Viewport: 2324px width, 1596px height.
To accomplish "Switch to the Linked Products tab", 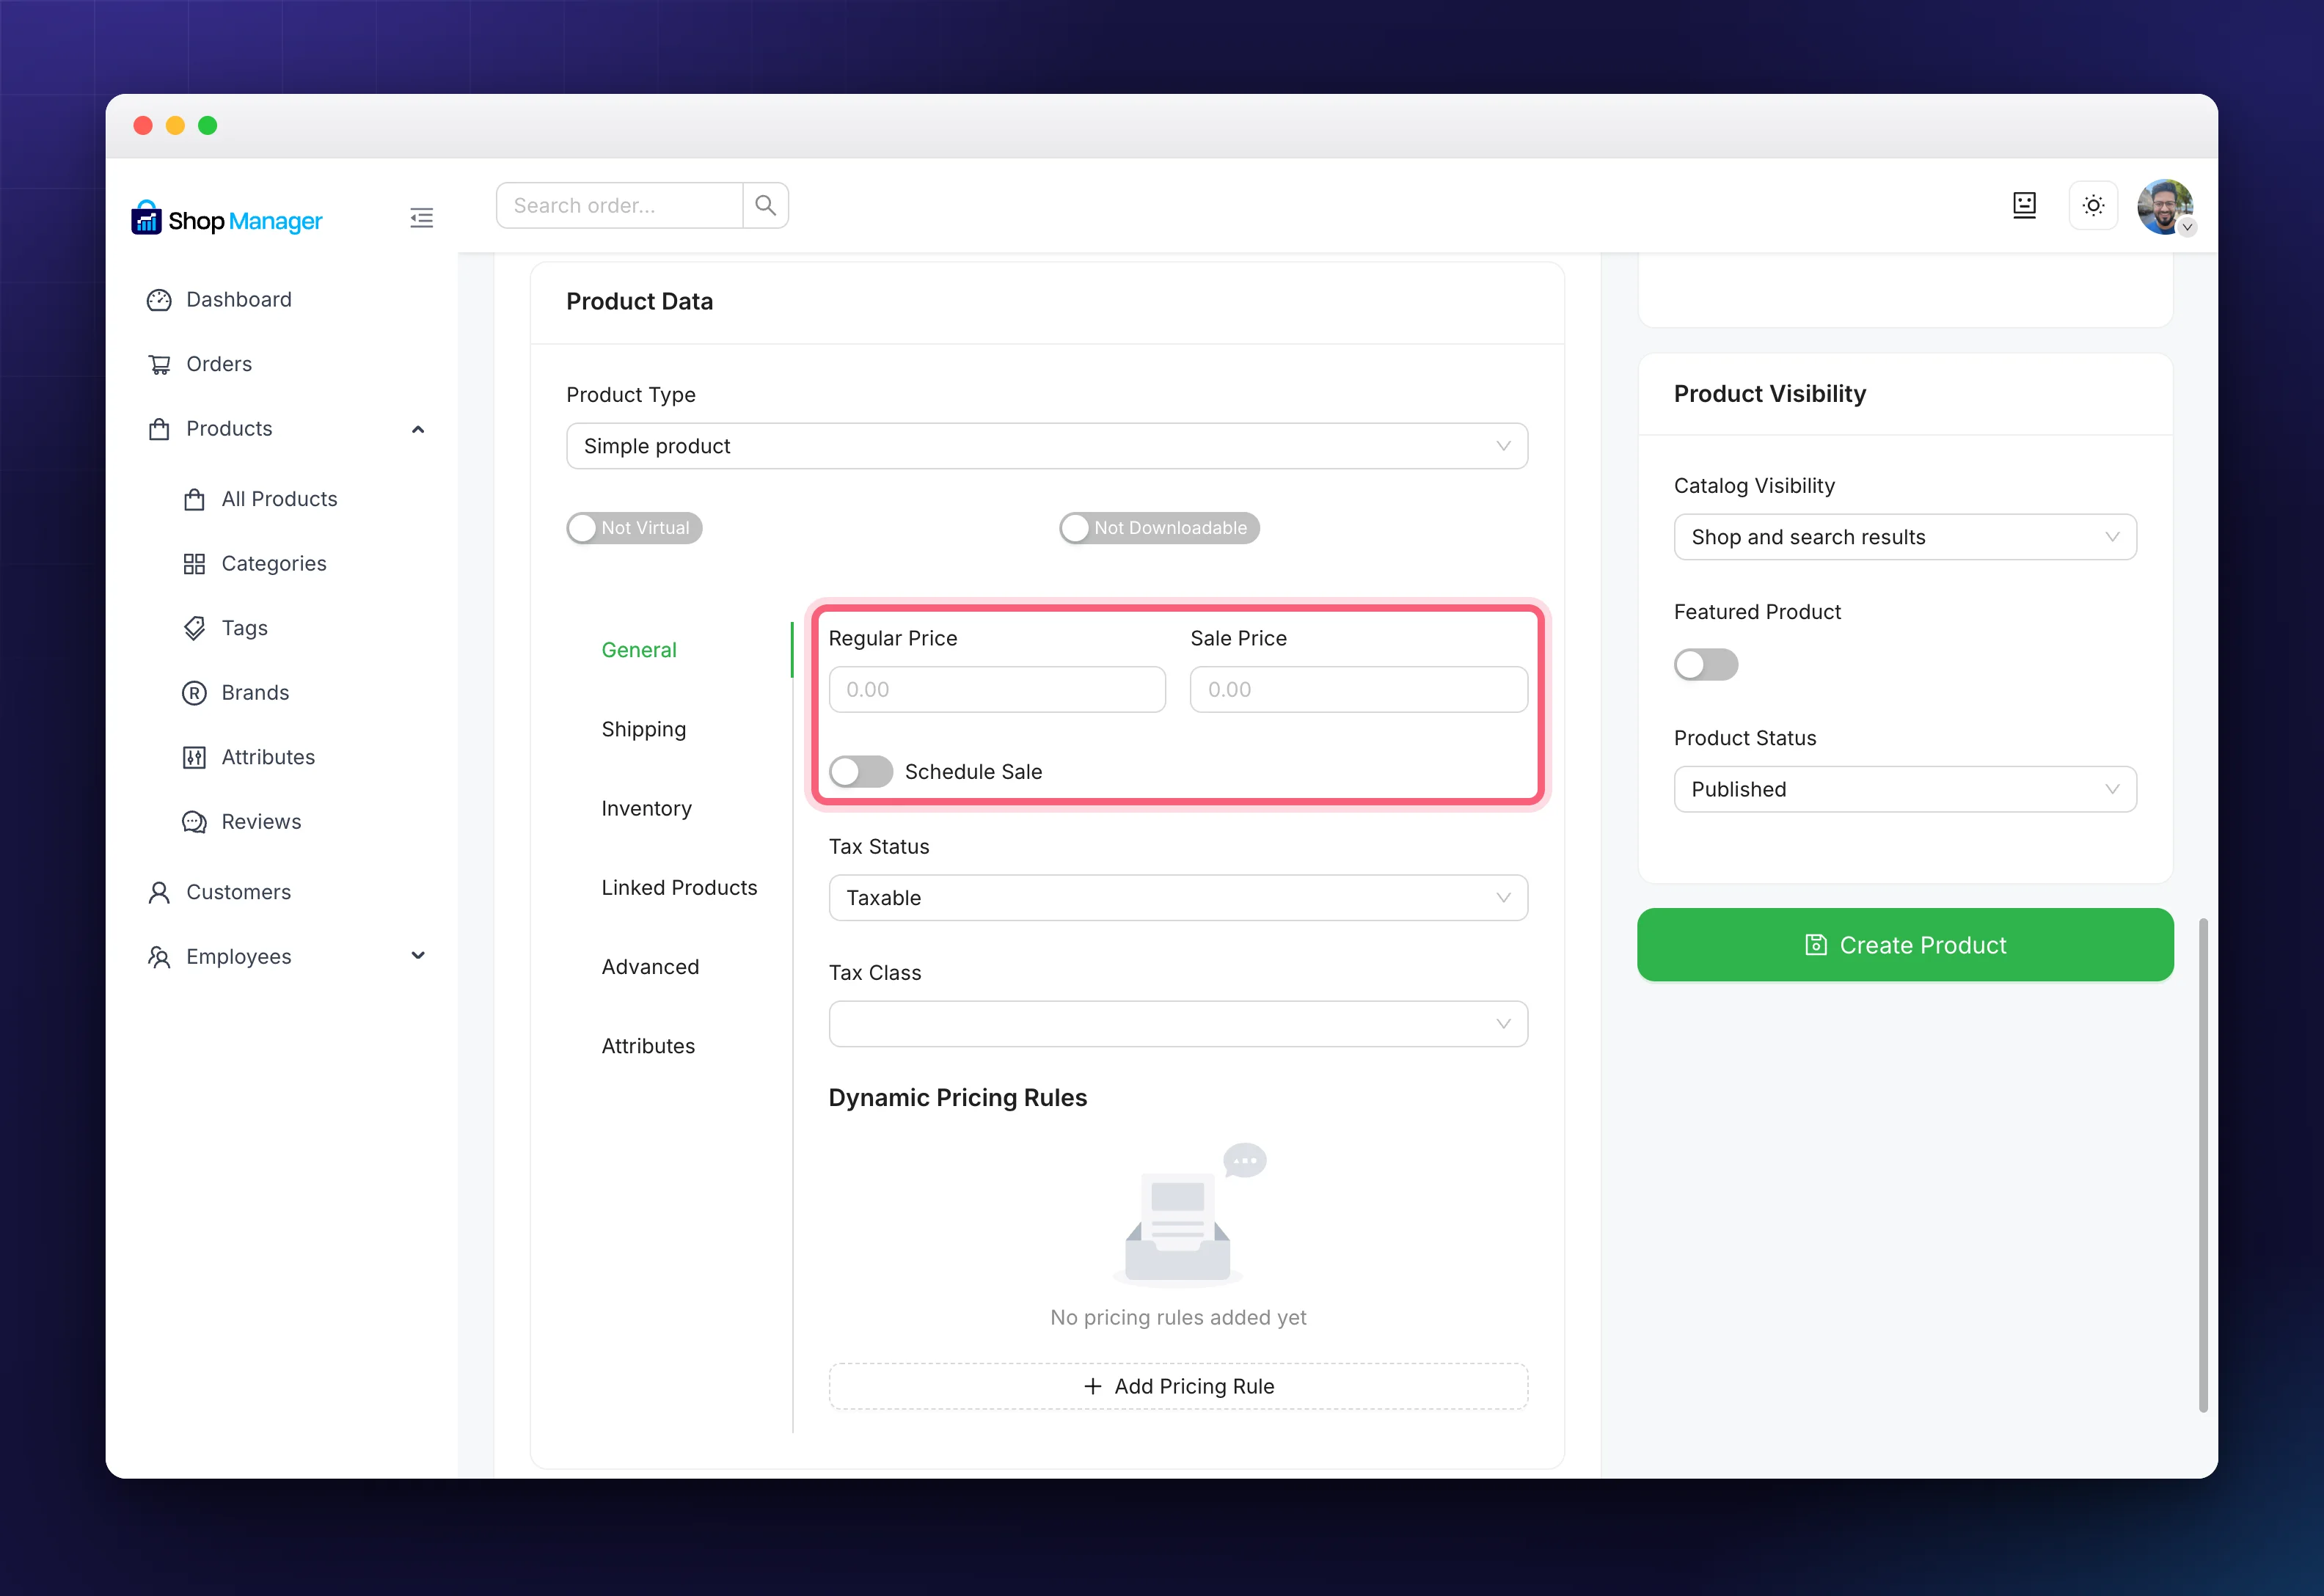I will point(679,887).
